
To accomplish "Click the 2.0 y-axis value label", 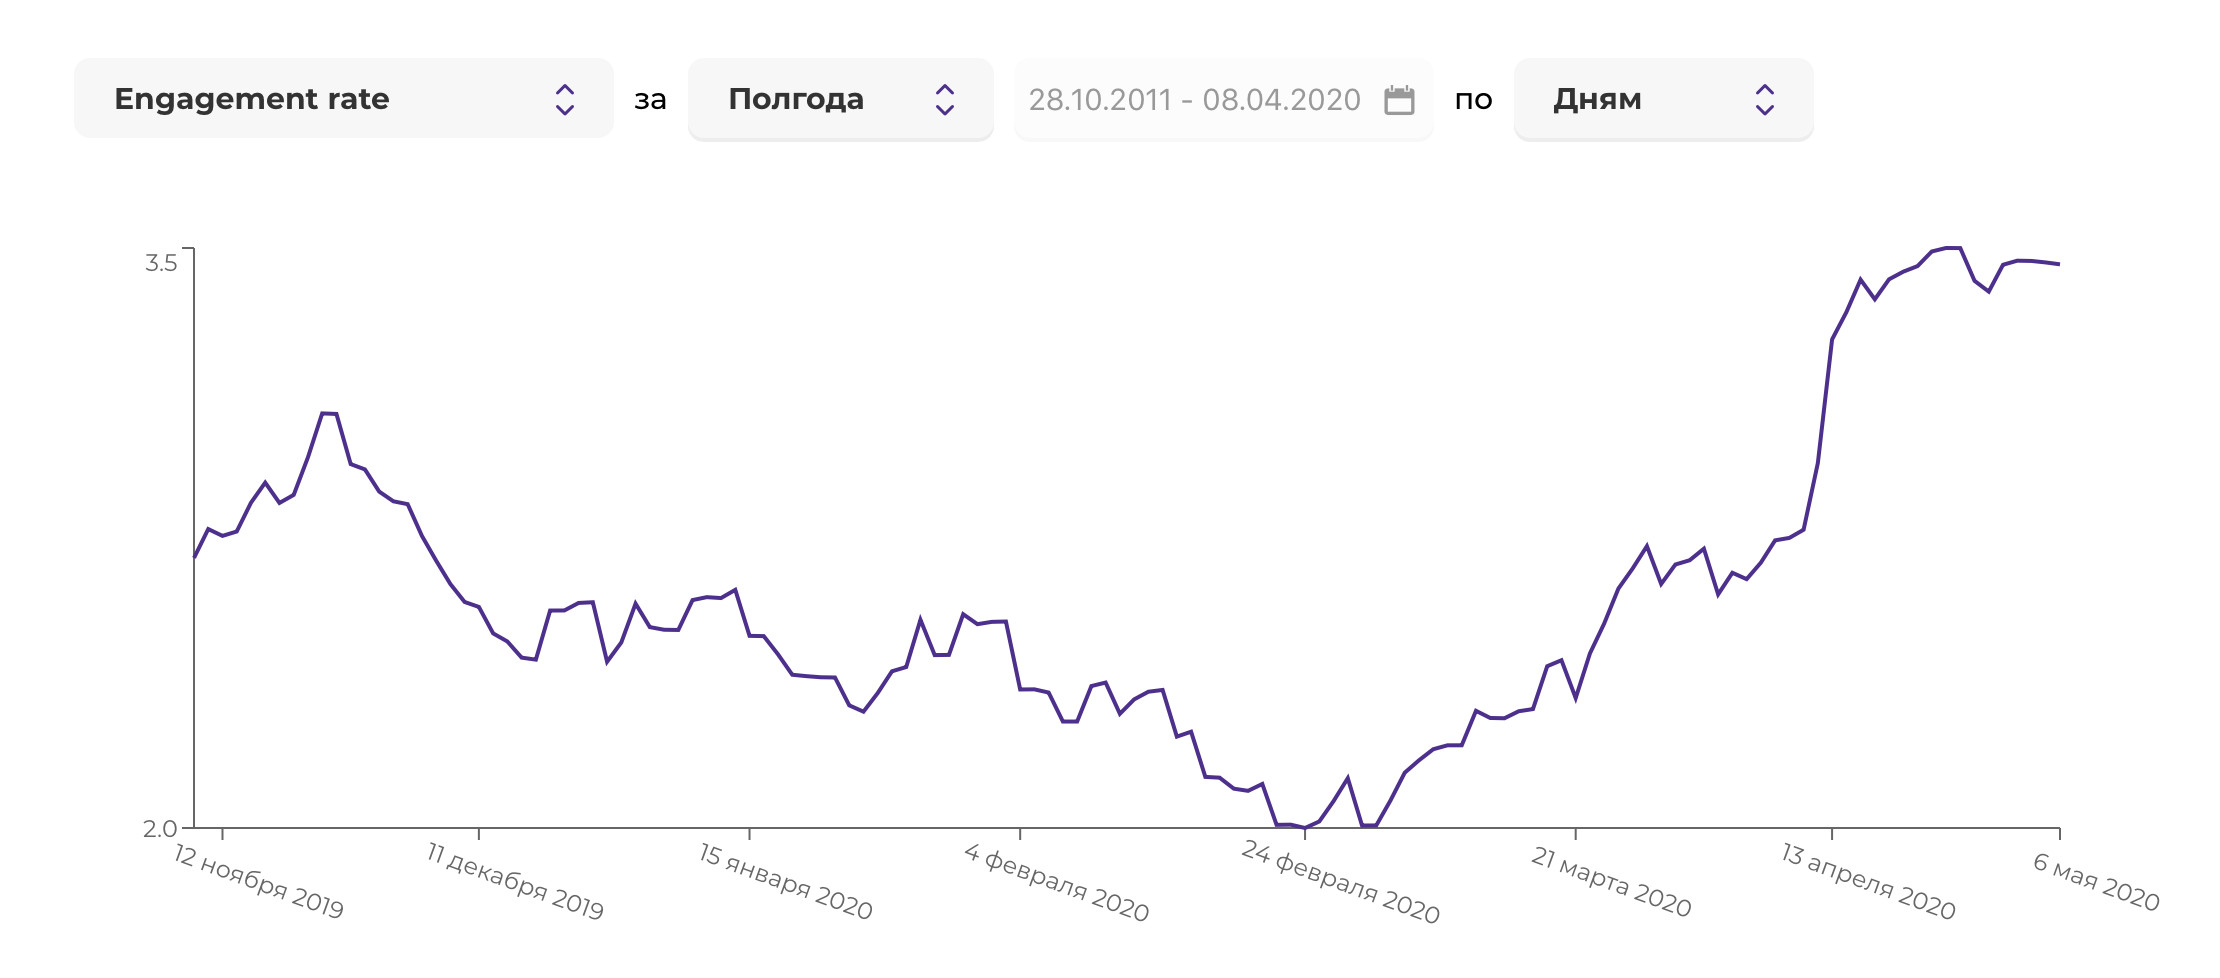I will coord(160,828).
